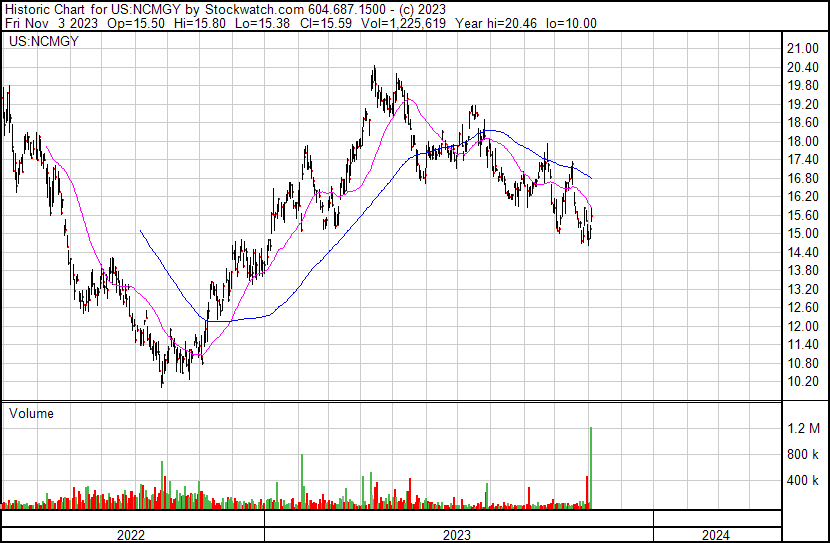Screen dimensions: 830x543
Task: Click the Cl=15.59 closing price text
Action: (x=326, y=23)
